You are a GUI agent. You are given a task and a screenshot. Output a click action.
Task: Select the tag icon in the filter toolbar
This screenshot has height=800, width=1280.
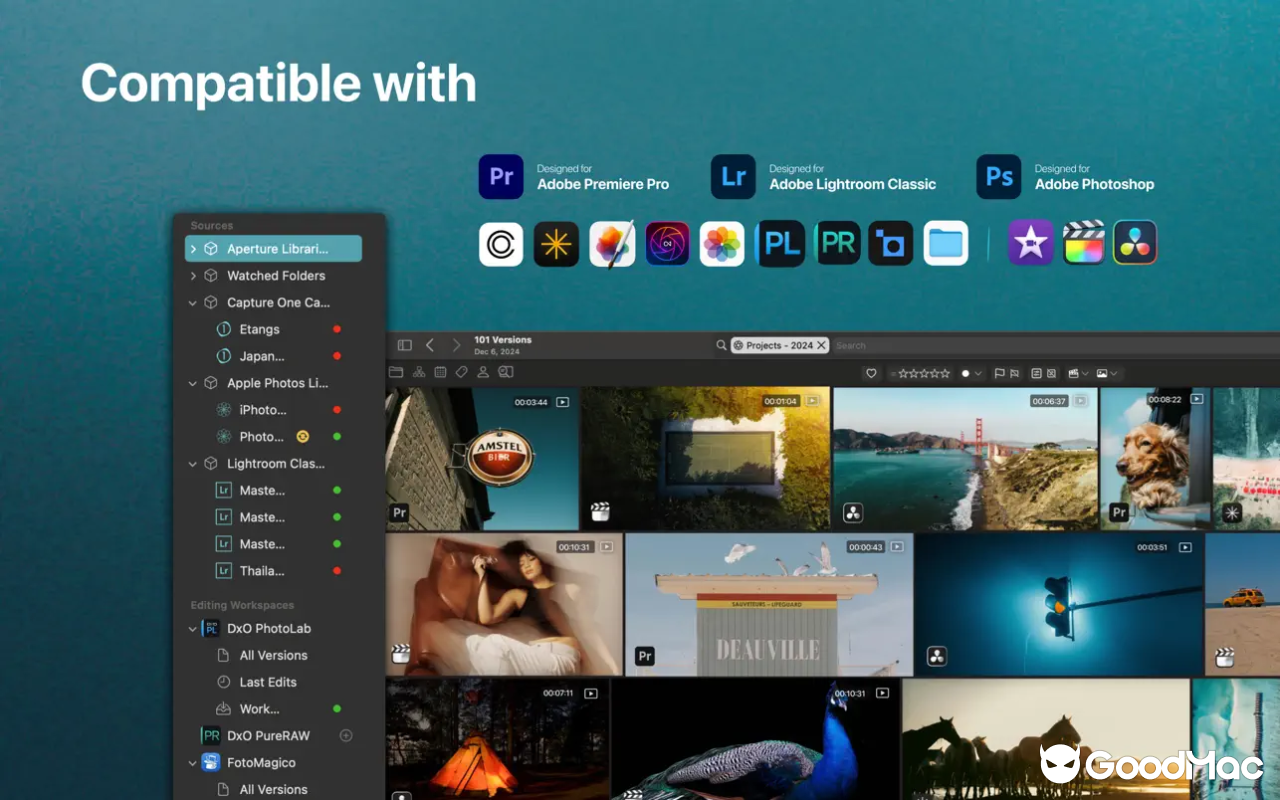(x=461, y=371)
